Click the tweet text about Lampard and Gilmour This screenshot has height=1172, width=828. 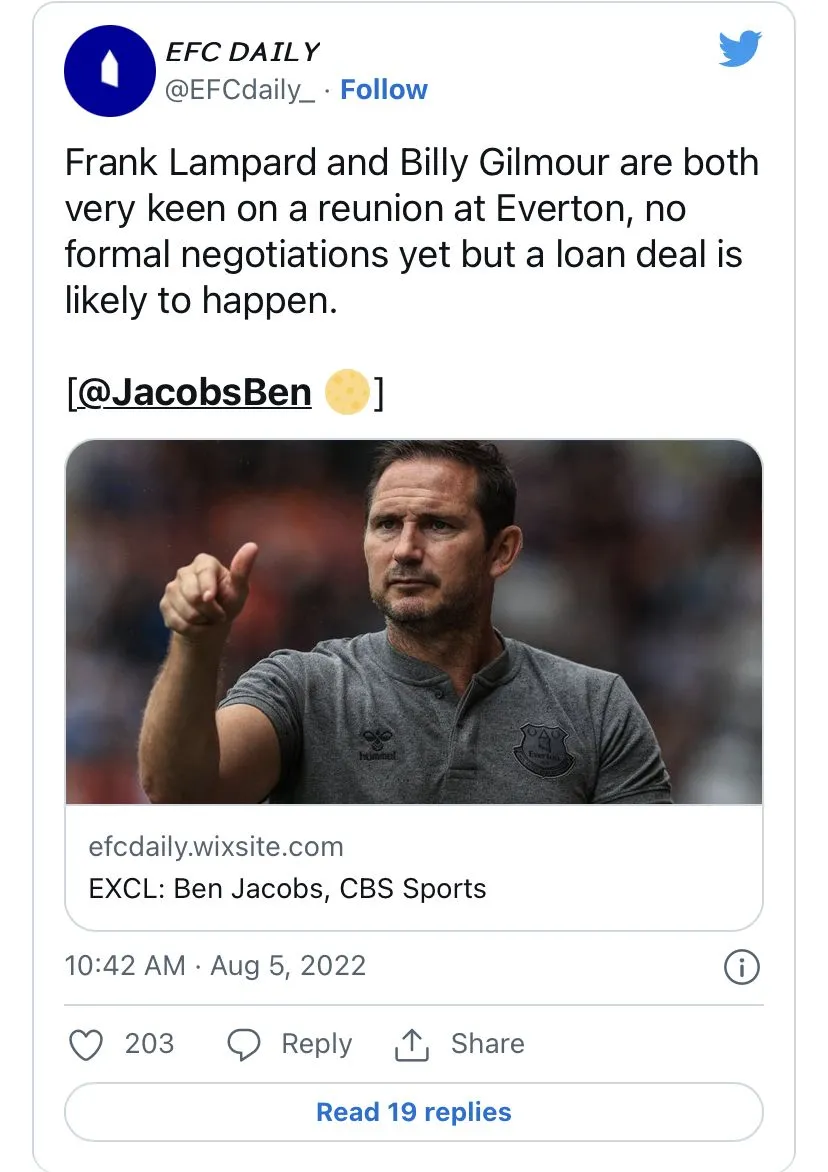click(412, 231)
